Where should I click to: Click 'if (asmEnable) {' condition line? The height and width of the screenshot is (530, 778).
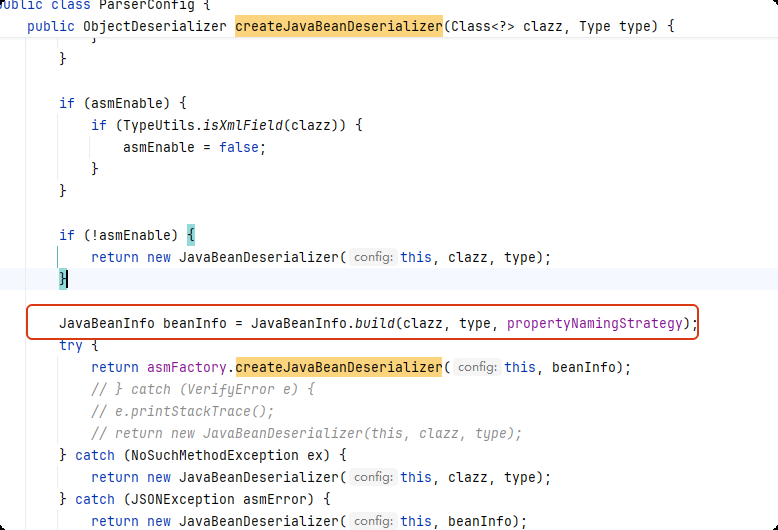click(x=123, y=103)
